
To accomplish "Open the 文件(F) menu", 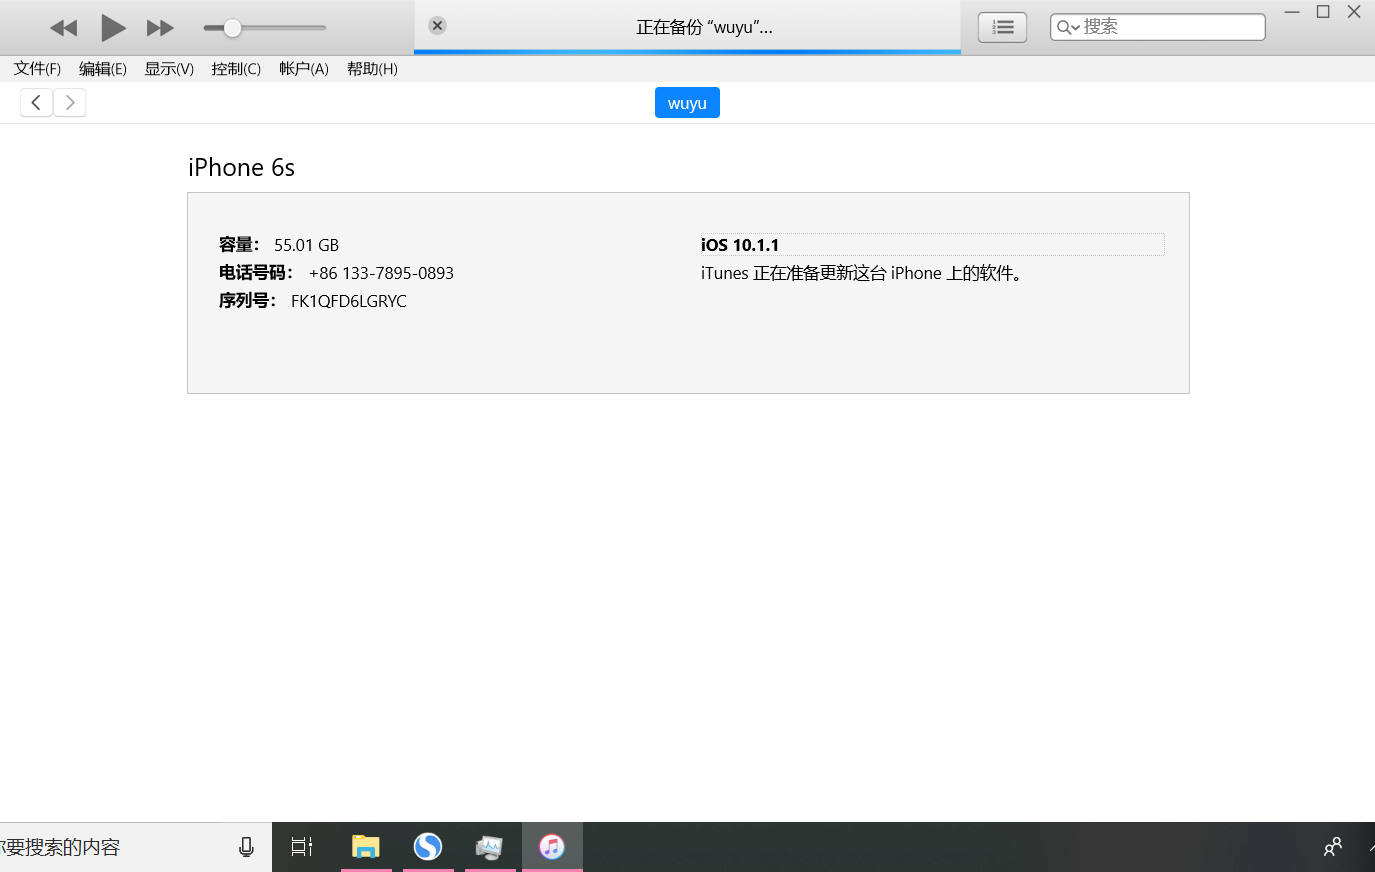I will 37,69.
